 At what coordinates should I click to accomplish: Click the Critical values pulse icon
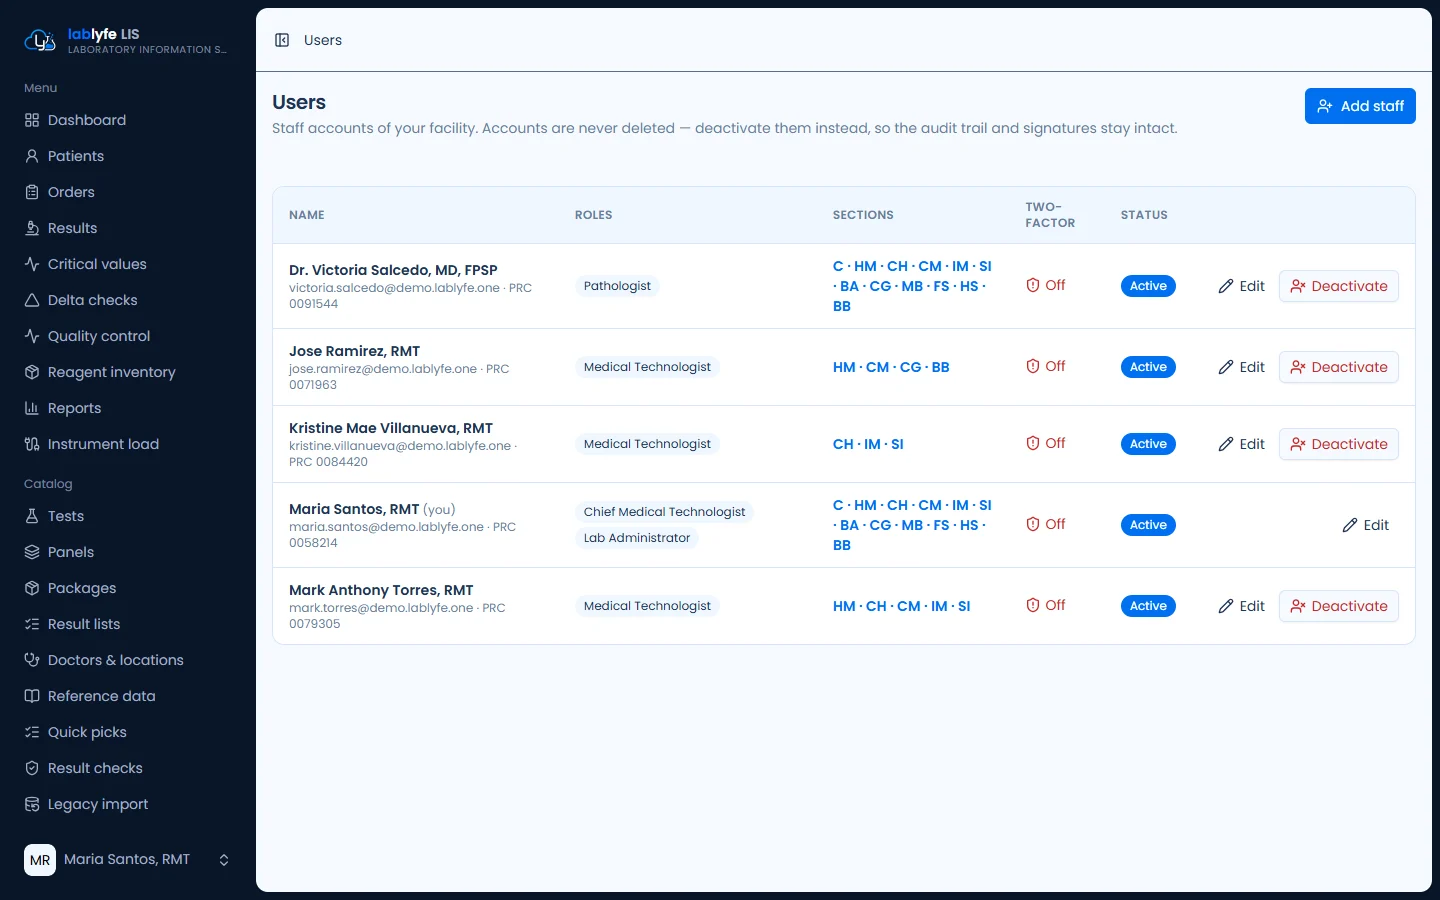pos(32,264)
